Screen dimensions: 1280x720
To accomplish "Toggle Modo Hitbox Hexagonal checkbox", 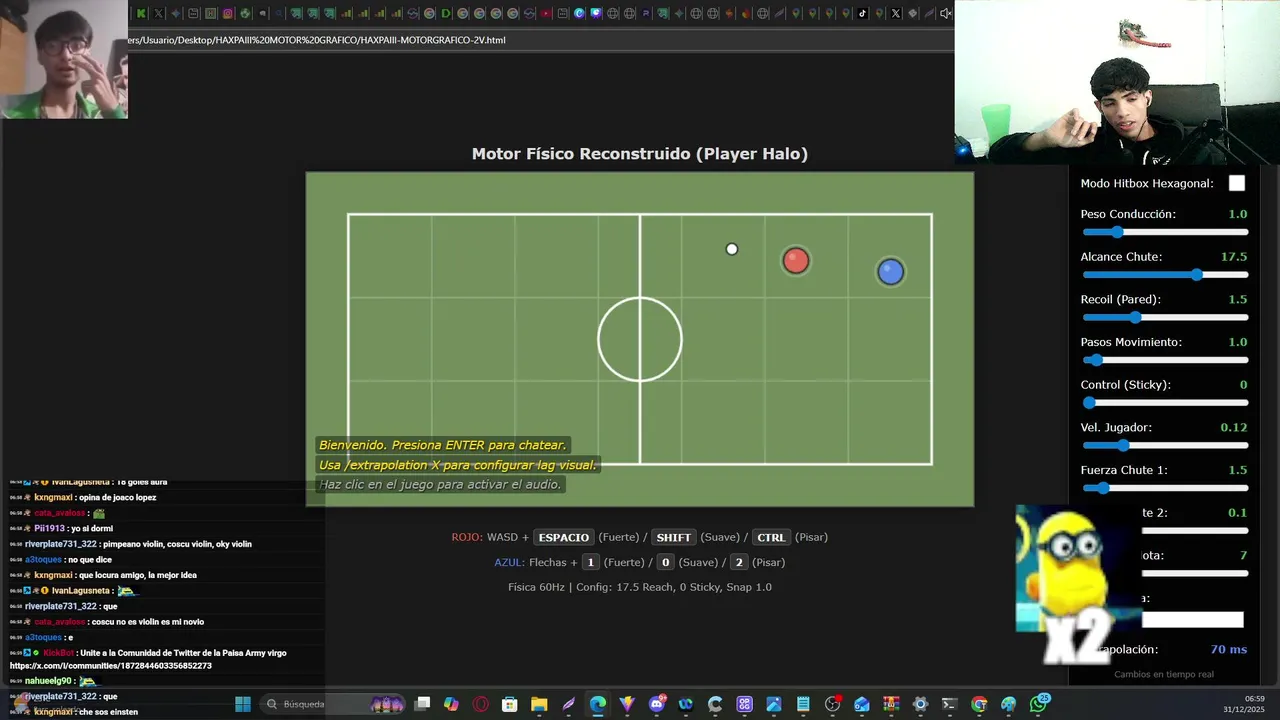I will click(x=1237, y=183).
